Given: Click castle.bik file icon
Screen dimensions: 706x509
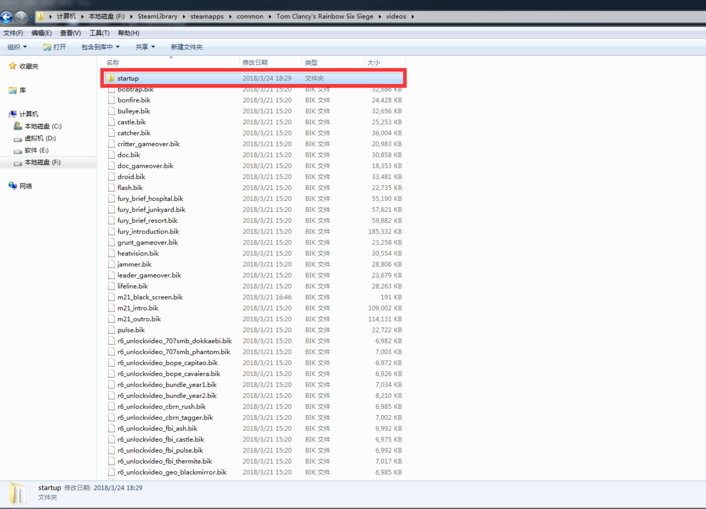Looking at the screenshot, I should pos(111,122).
